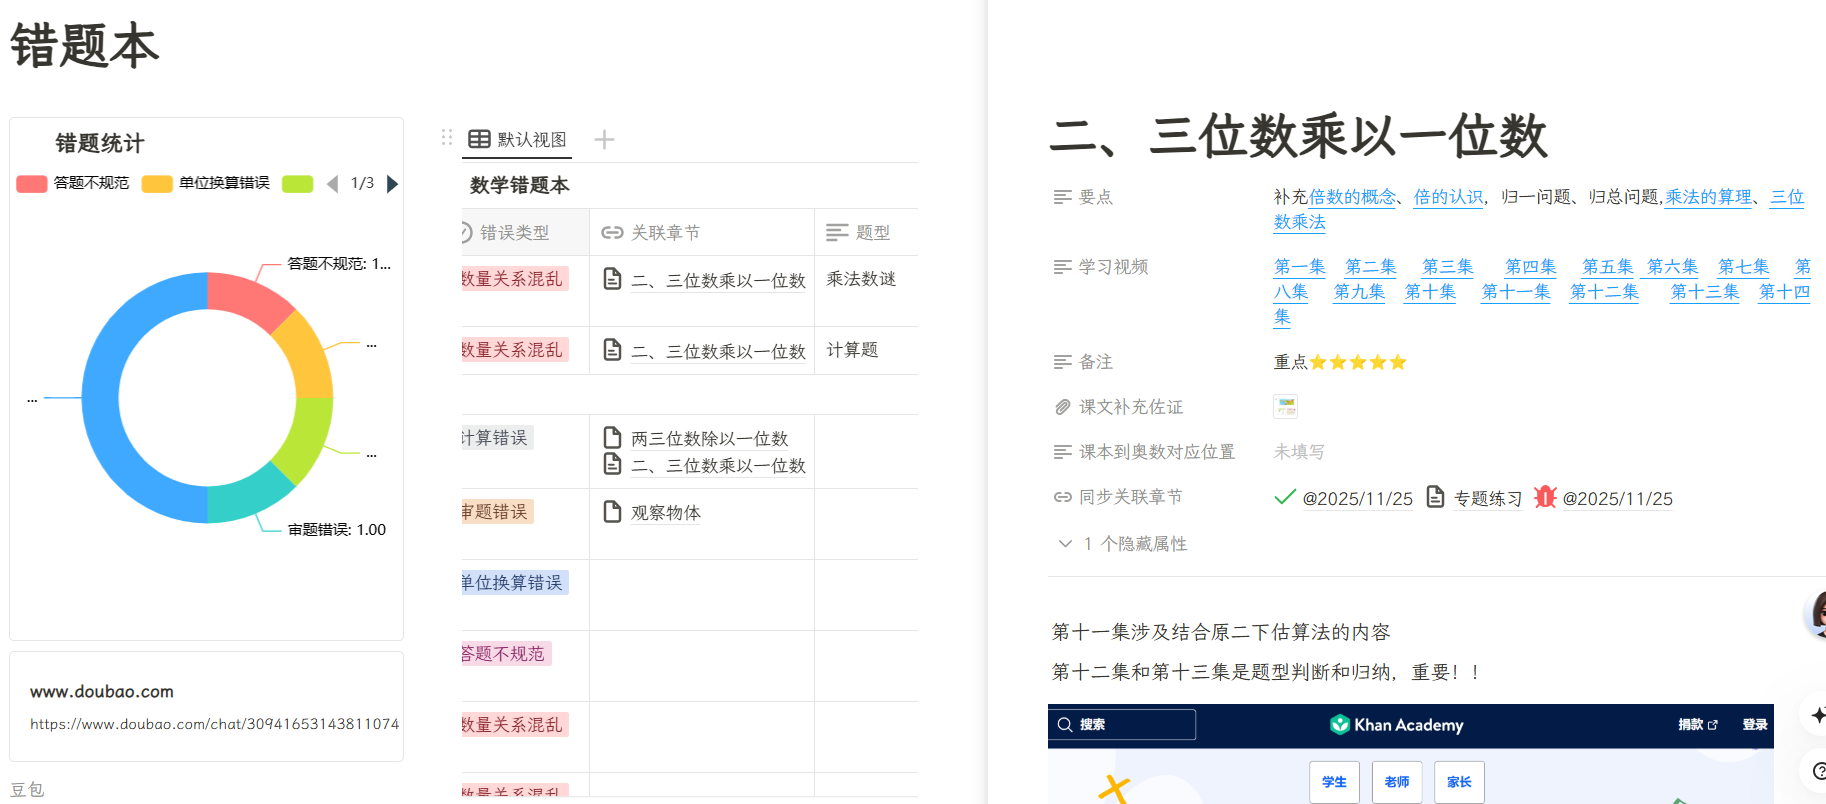Go to next legend page arrow
This screenshot has height=804, width=1826.
(x=392, y=184)
